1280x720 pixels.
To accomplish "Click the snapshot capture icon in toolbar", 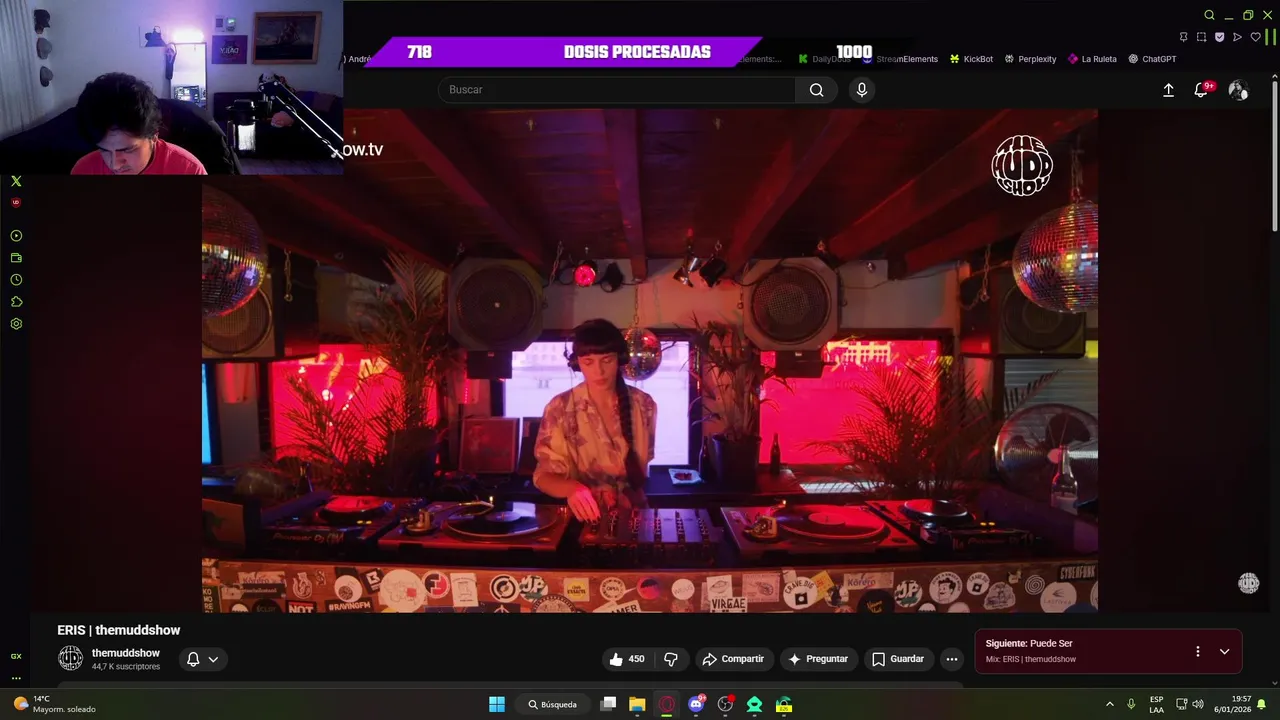I will [x=1201, y=37].
